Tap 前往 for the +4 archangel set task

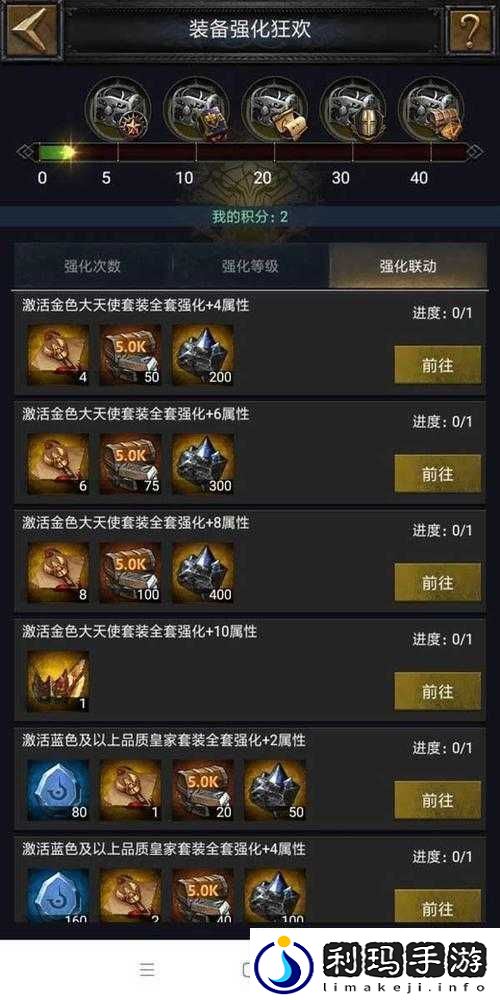click(438, 365)
